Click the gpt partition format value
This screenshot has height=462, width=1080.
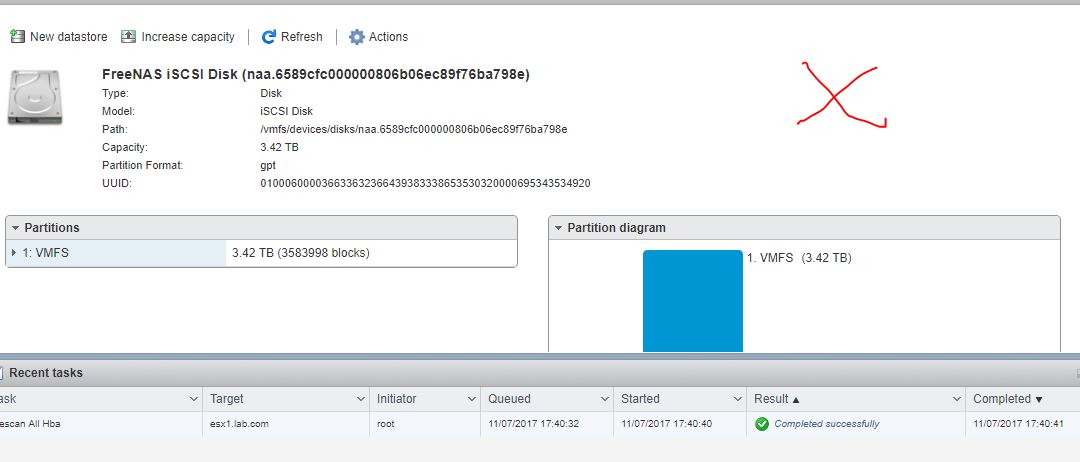coord(268,166)
